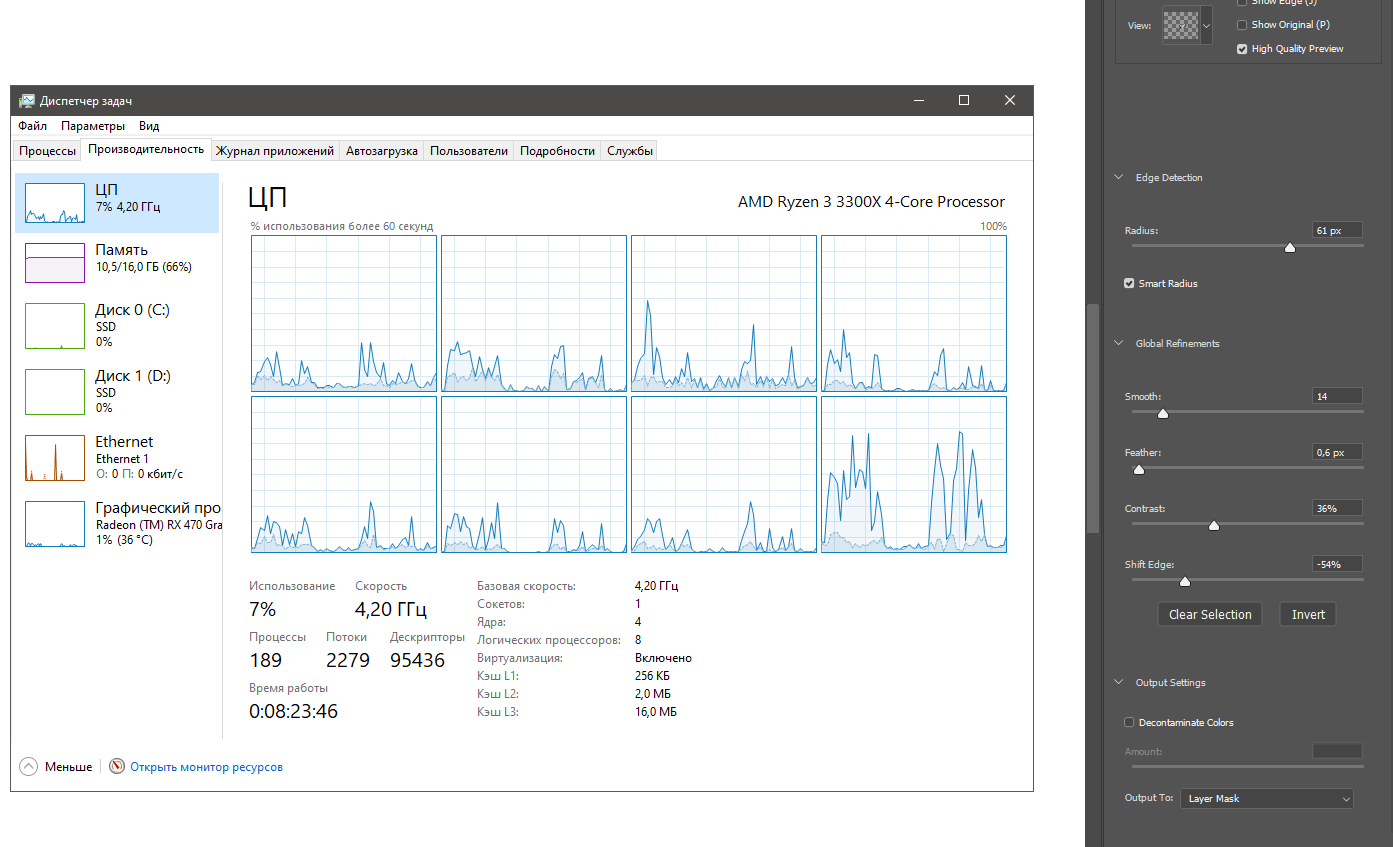Open the Вид menu in Task Manager
Image resolution: width=1393 pixels, height=847 pixels.
[x=149, y=126]
